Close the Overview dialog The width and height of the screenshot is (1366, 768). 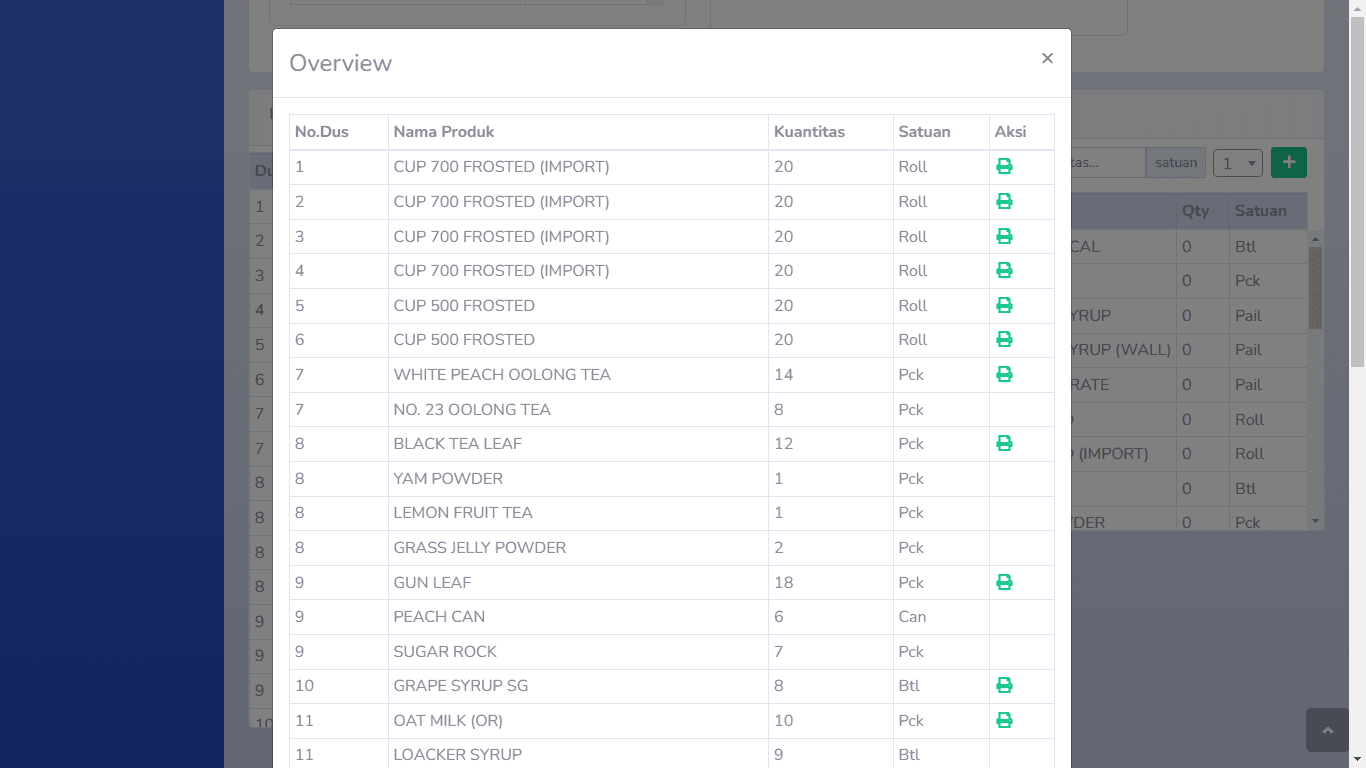1047,58
